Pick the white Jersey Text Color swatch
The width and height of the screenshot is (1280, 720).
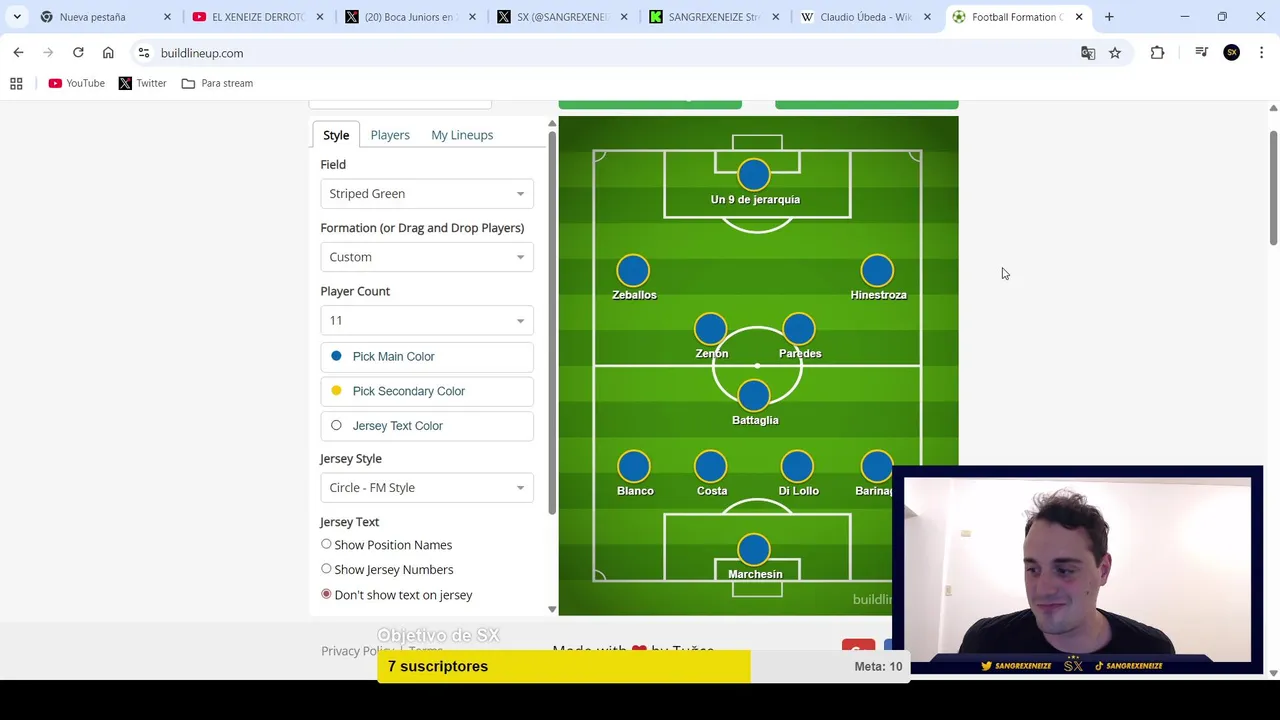pyautogui.click(x=336, y=425)
